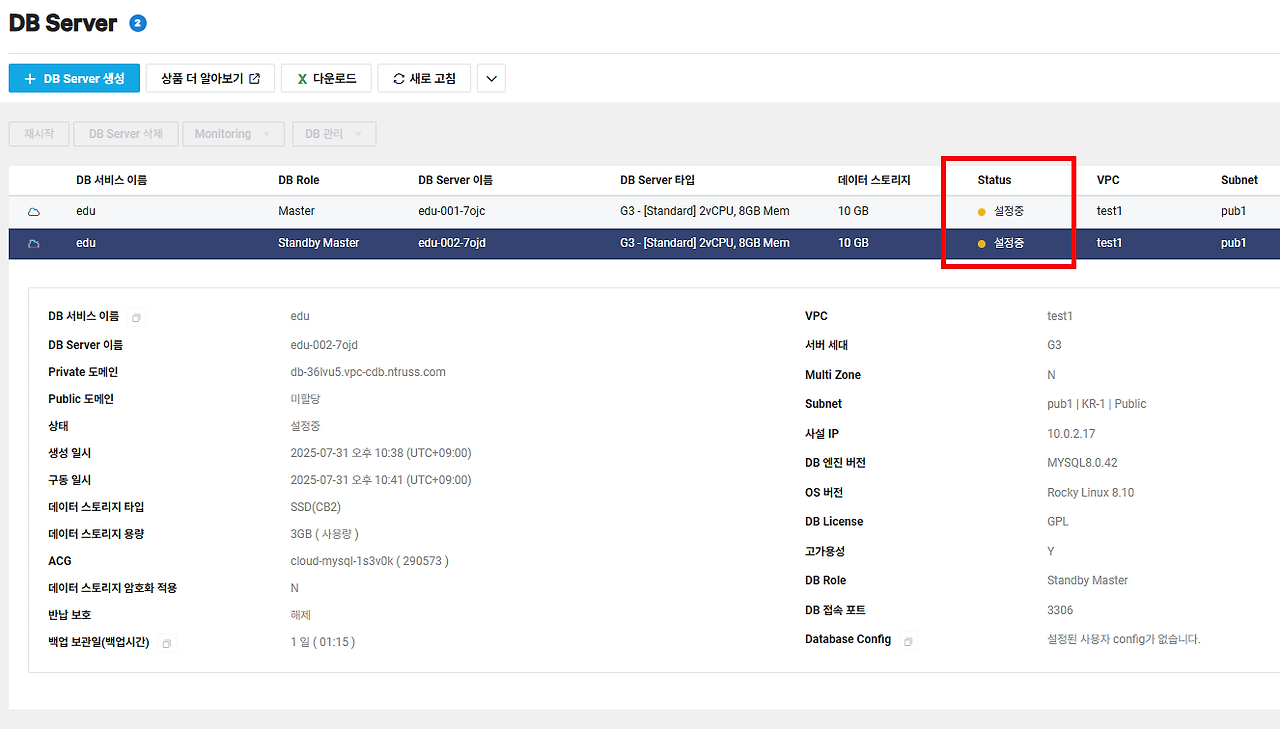The height and width of the screenshot is (729, 1280).
Task: Click copy icon beside Database Config label
Action: point(907,641)
